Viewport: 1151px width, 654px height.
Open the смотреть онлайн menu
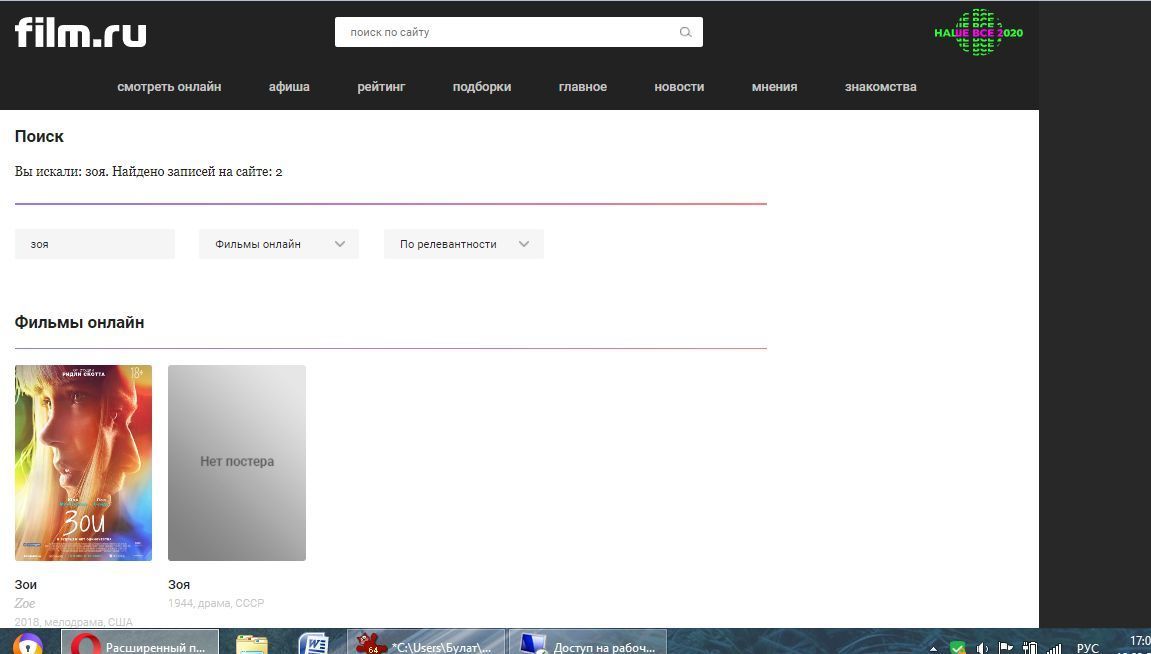tap(169, 87)
